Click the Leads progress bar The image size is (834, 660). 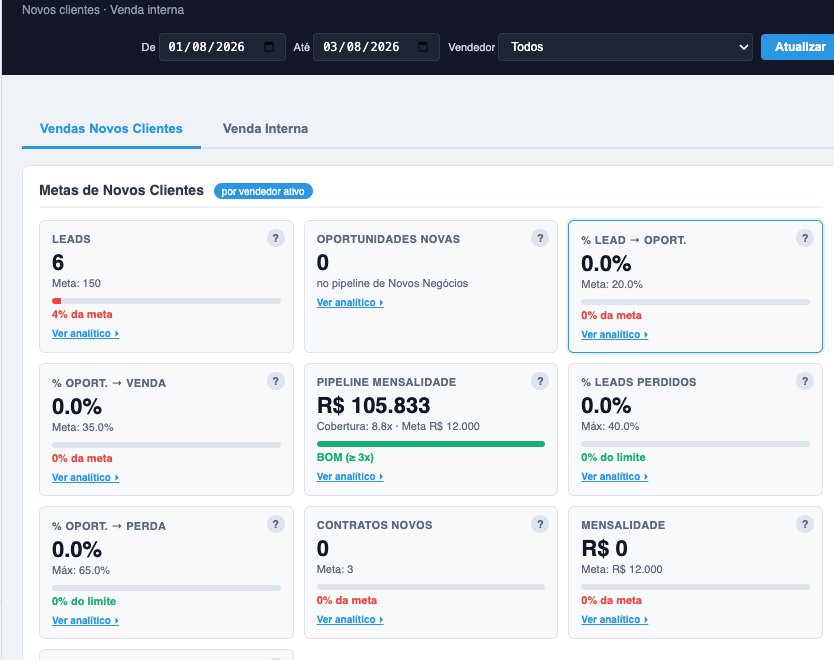coord(166,301)
